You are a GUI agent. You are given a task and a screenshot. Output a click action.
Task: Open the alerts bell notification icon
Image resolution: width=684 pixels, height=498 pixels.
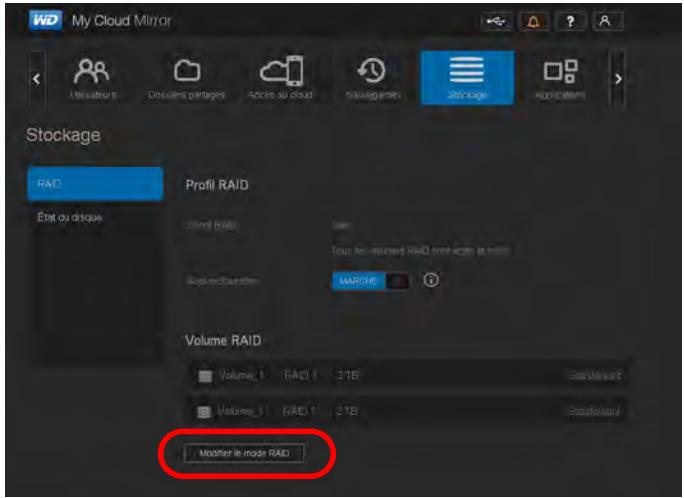tap(533, 21)
